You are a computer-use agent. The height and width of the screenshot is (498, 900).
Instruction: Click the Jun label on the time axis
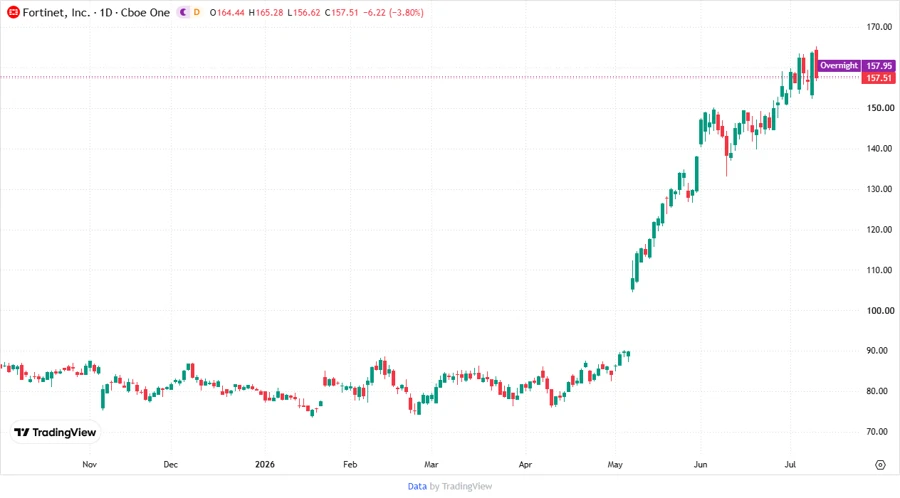(x=700, y=464)
